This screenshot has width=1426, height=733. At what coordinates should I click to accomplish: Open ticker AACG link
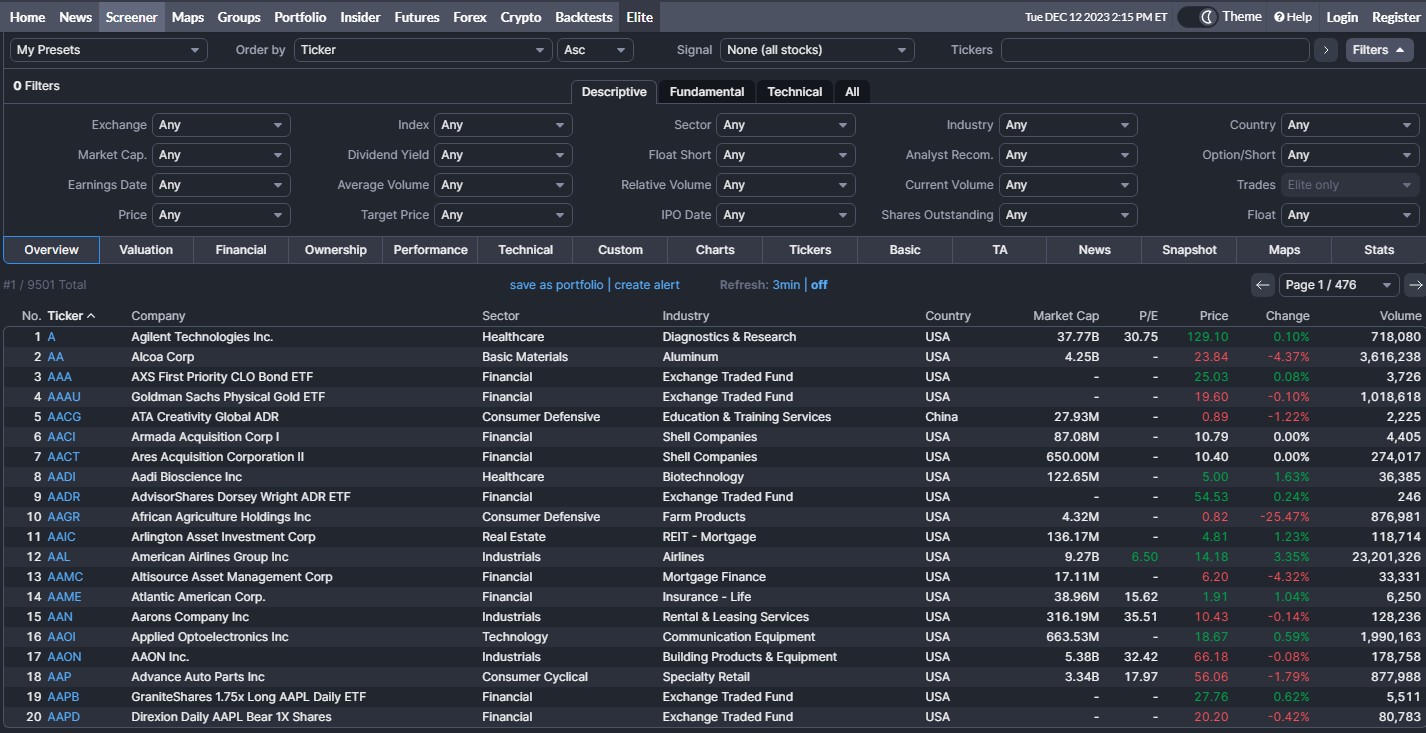[x=64, y=417]
